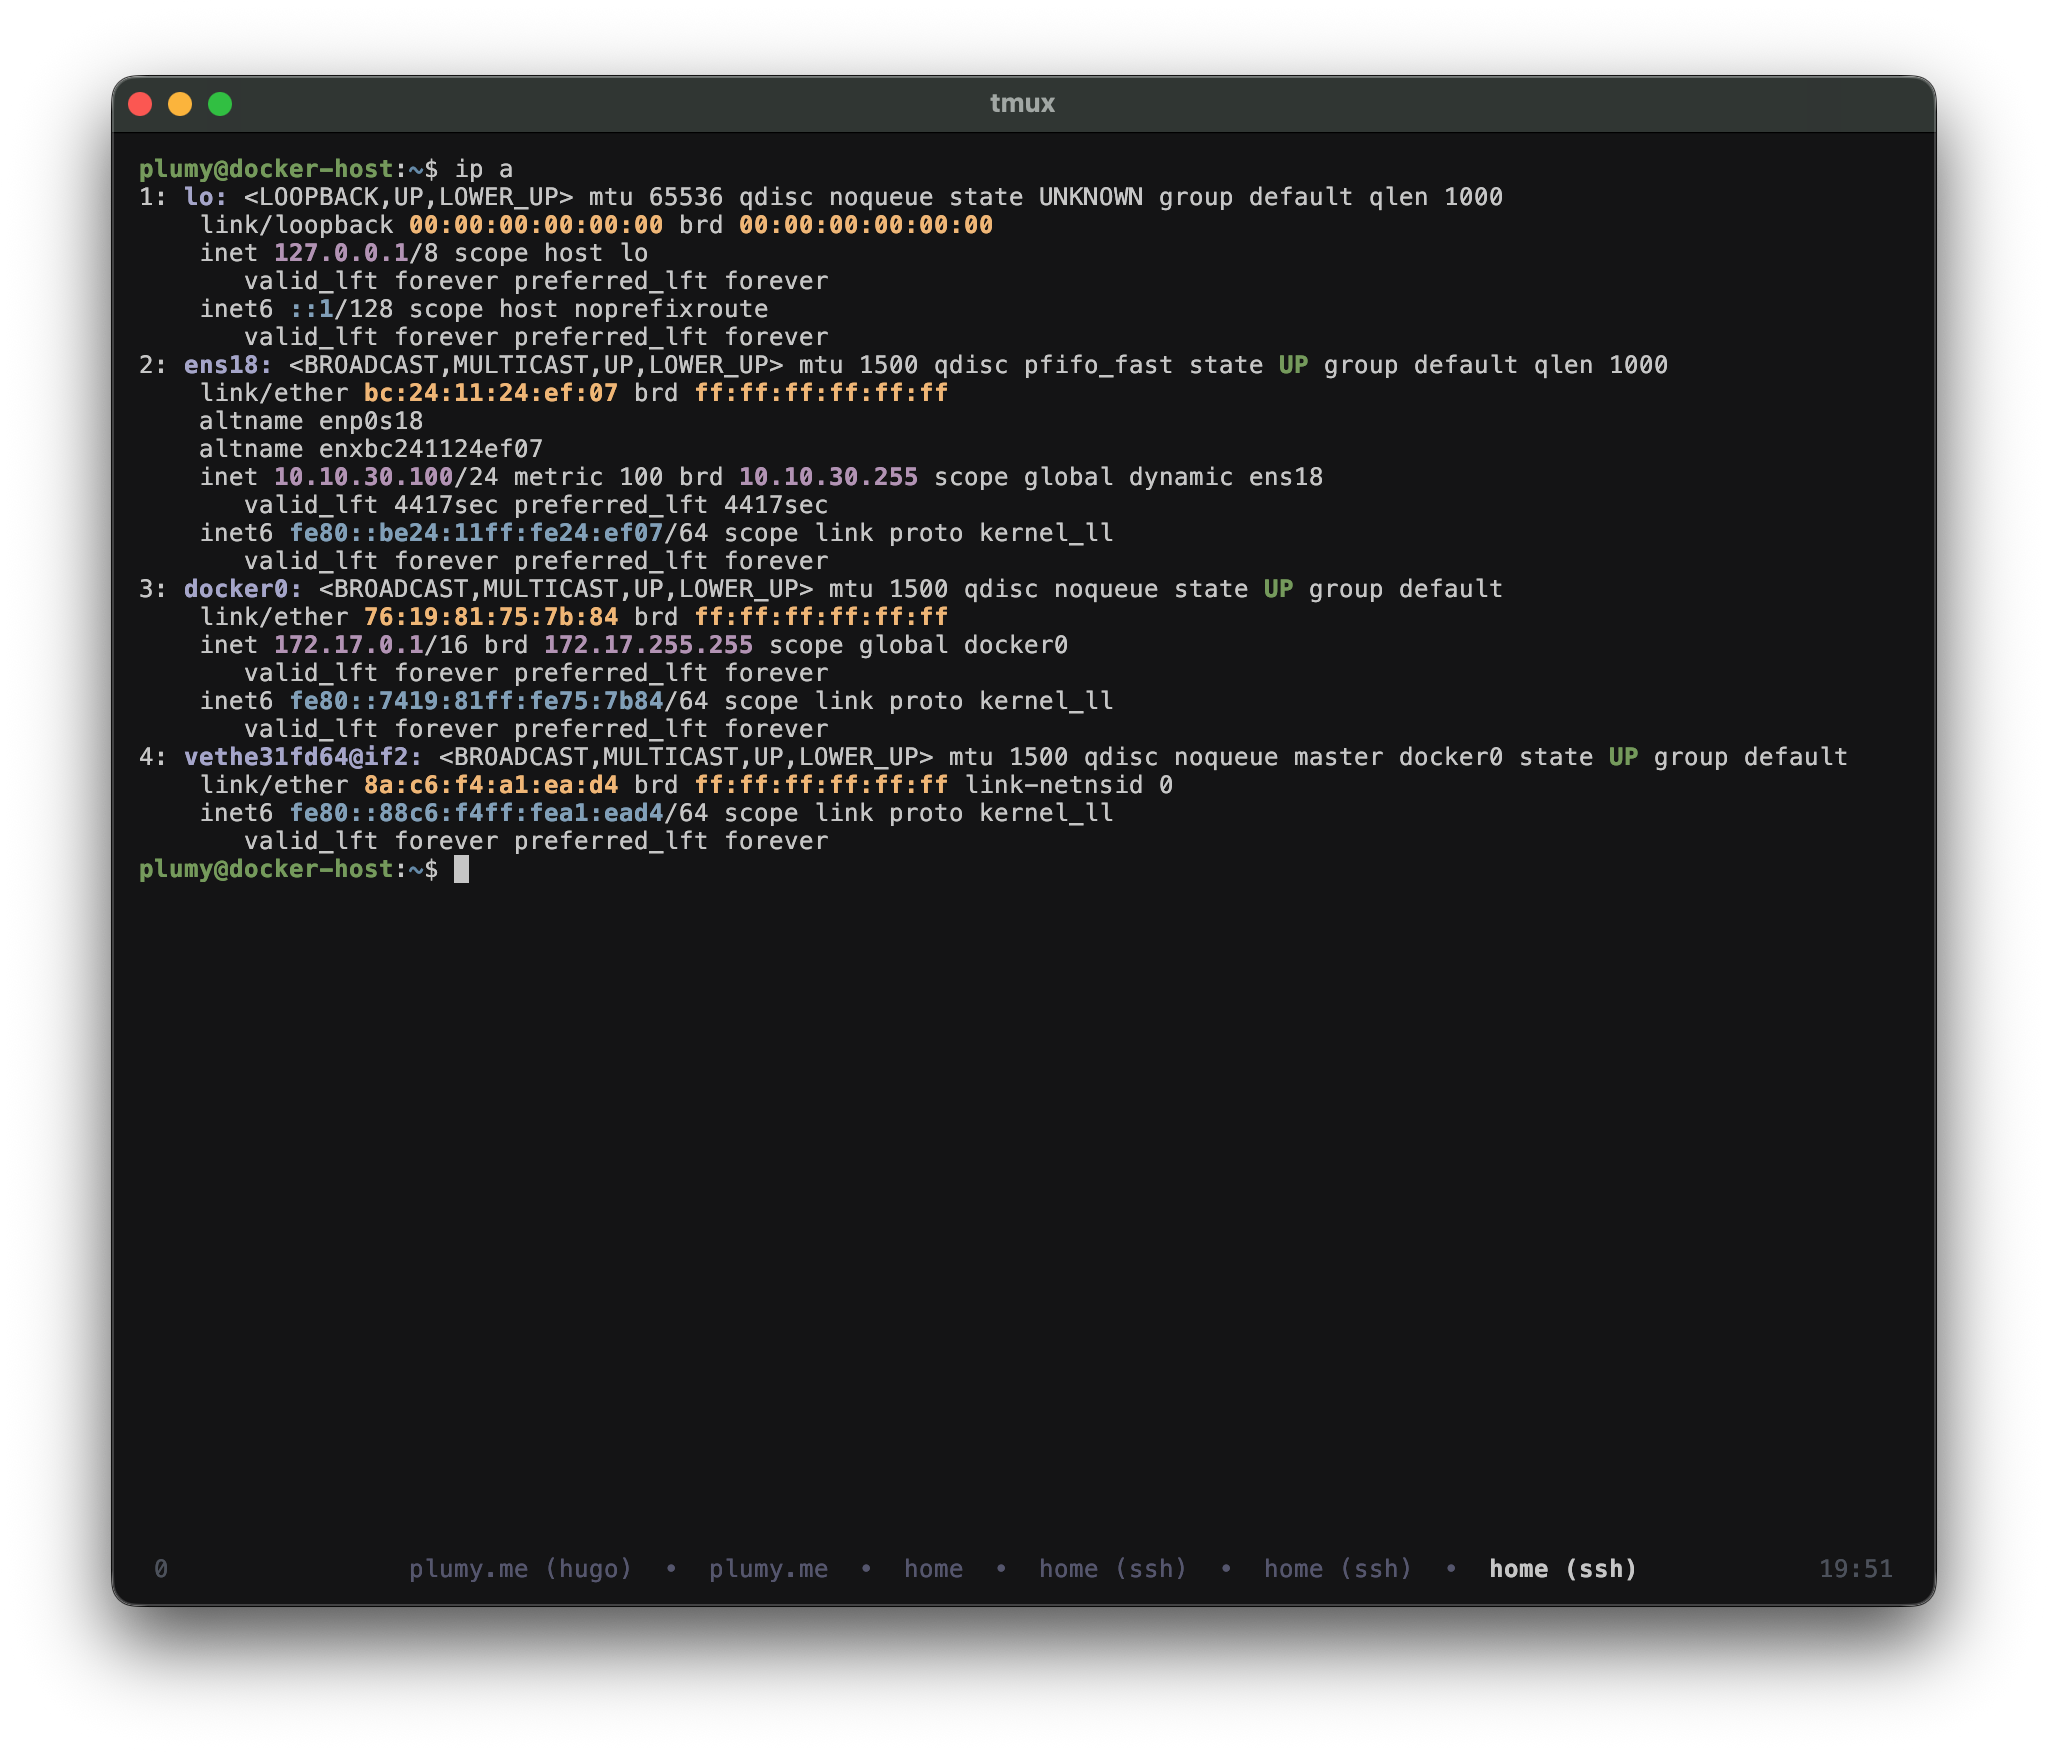Click loopback MAC 00:00:00:00:00:00 after link/loopback
The width and height of the screenshot is (2048, 1754).
click(536, 225)
